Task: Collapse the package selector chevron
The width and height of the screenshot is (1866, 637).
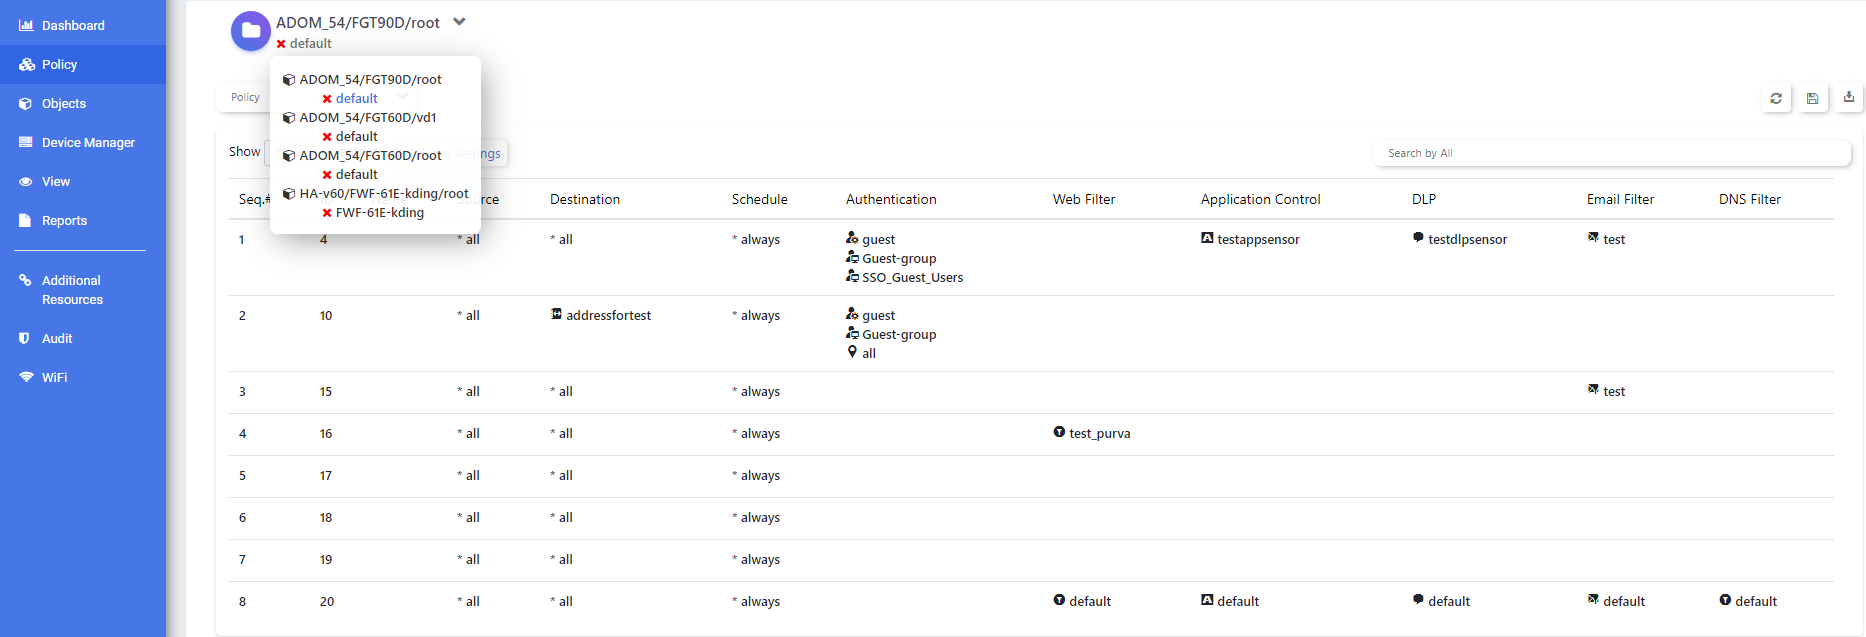Action: (459, 21)
